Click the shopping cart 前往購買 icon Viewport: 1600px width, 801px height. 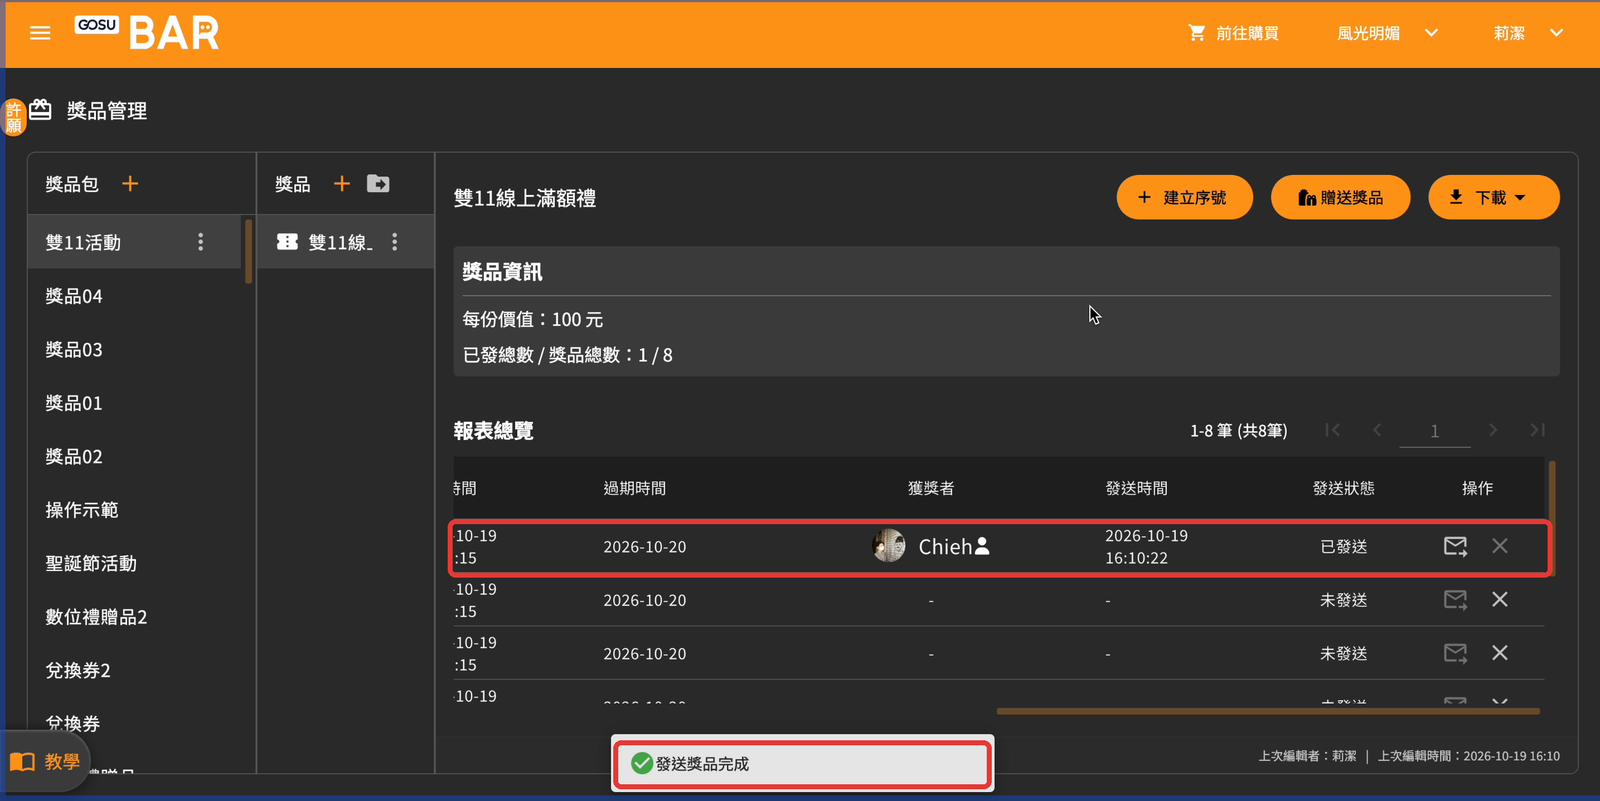pos(1196,33)
